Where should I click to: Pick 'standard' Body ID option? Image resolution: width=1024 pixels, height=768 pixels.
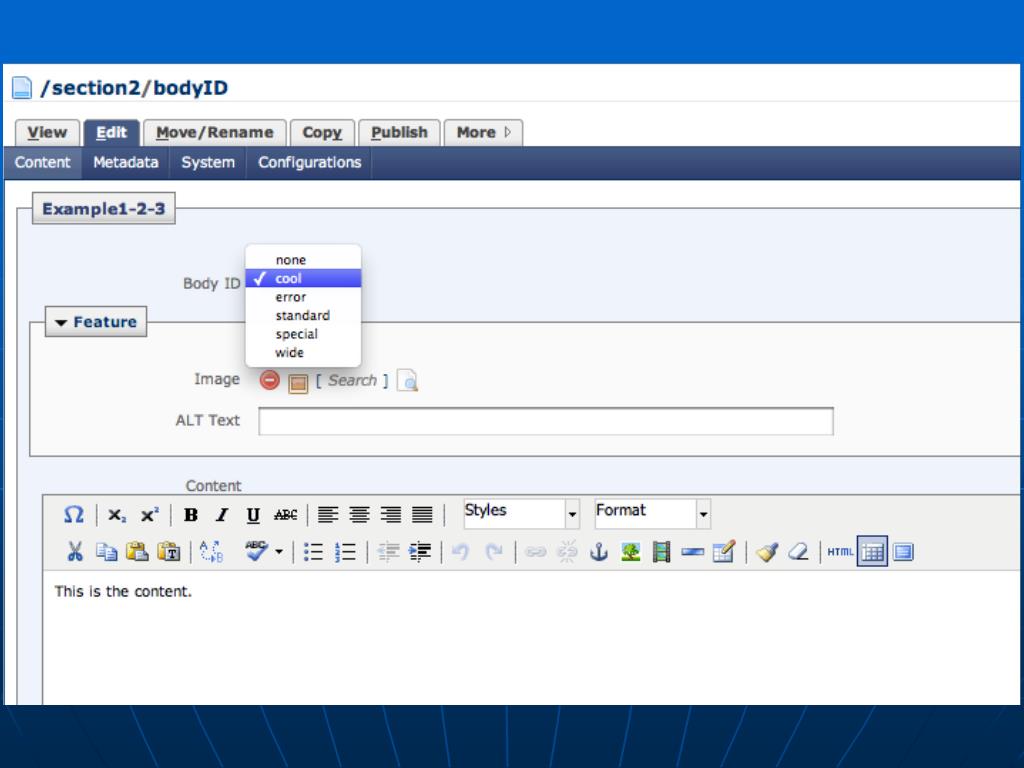(x=303, y=315)
